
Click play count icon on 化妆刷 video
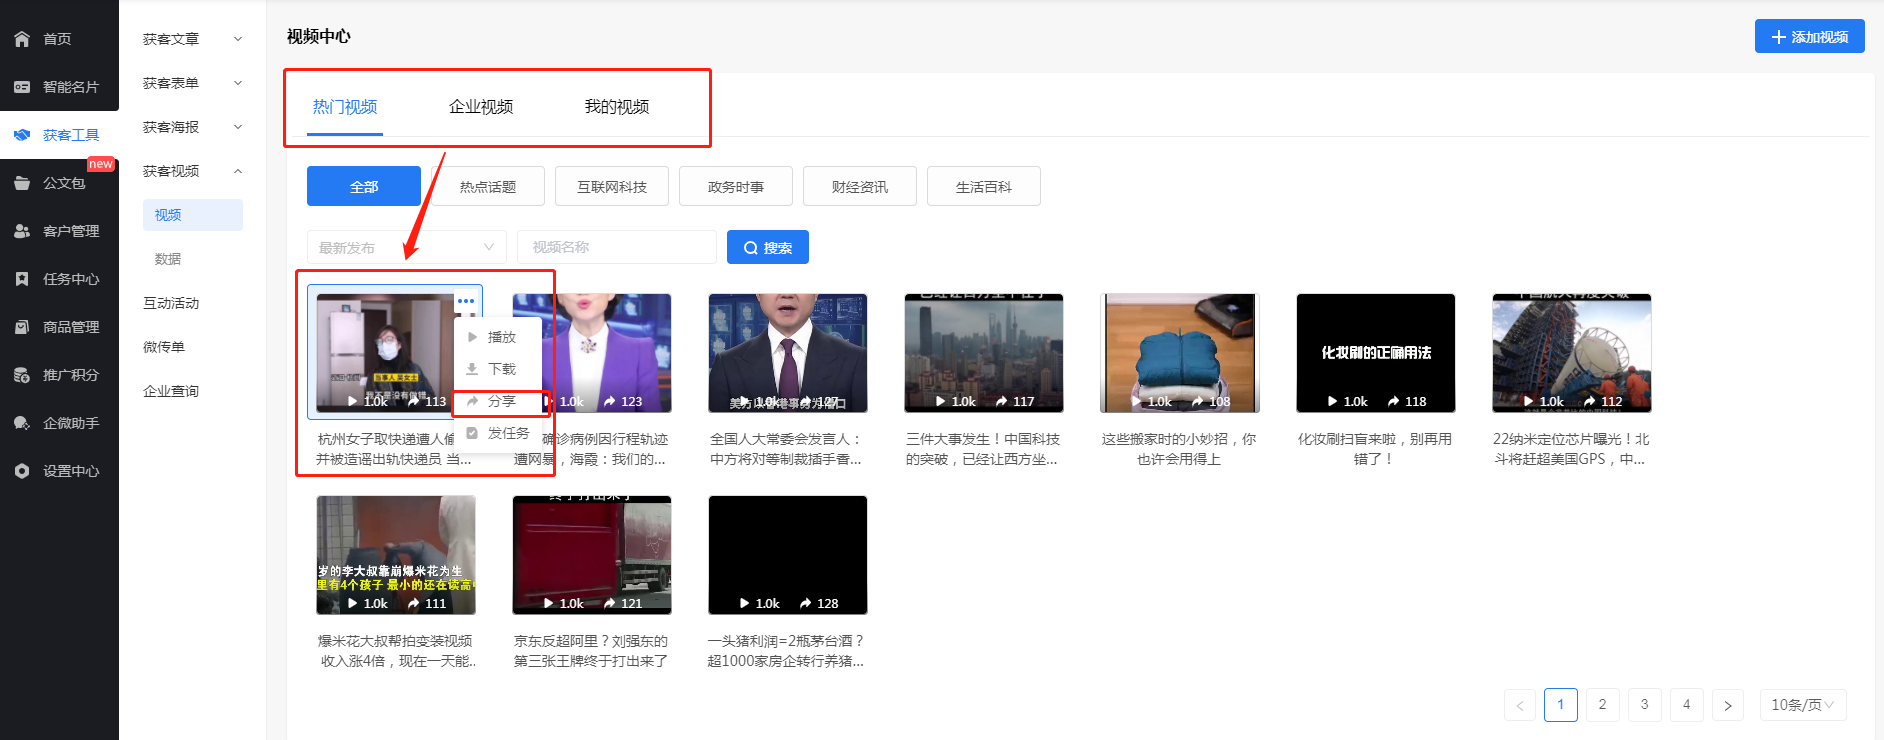[1333, 401]
